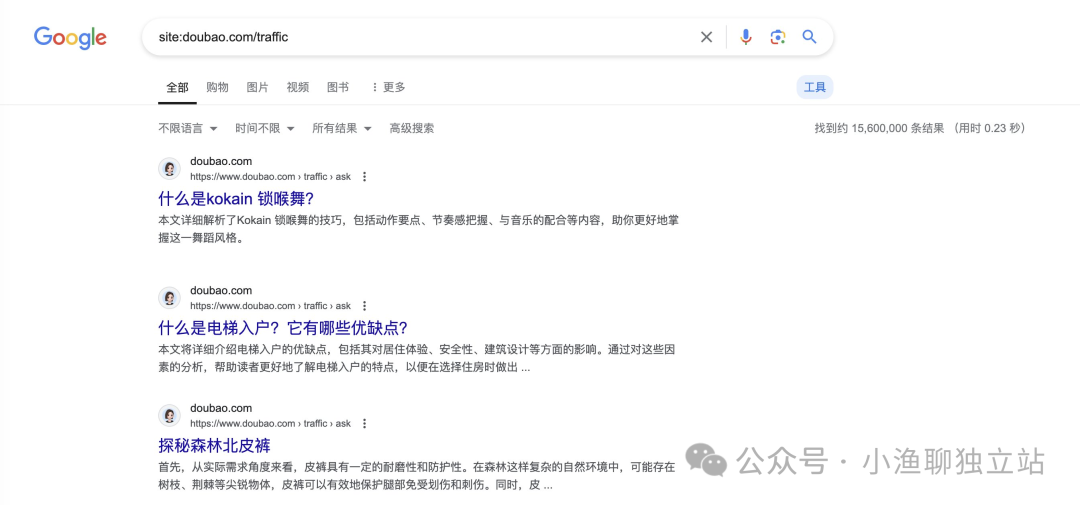Click doubao favicon beside 电梯入户 result
Screen dimensions: 1080x505
coord(169,298)
